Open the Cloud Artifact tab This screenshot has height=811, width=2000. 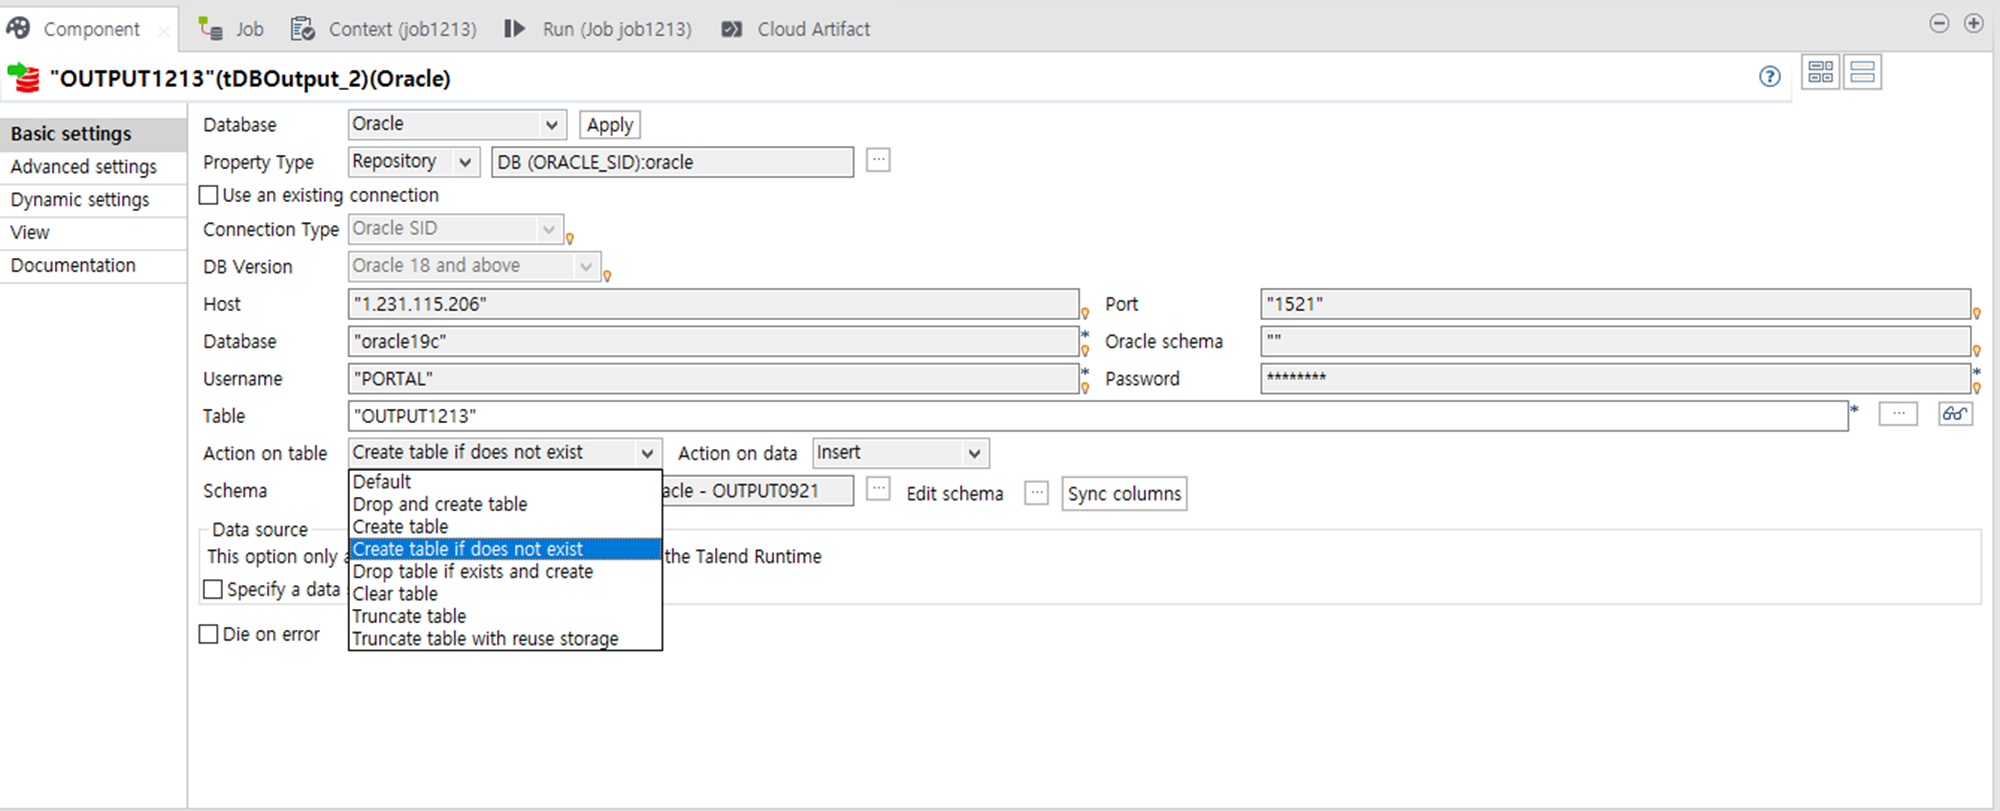click(796, 29)
